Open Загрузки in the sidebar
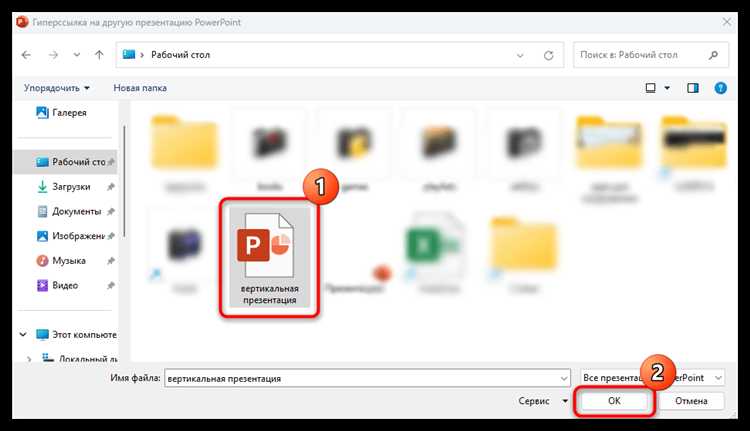750x431 pixels. click(x=71, y=187)
